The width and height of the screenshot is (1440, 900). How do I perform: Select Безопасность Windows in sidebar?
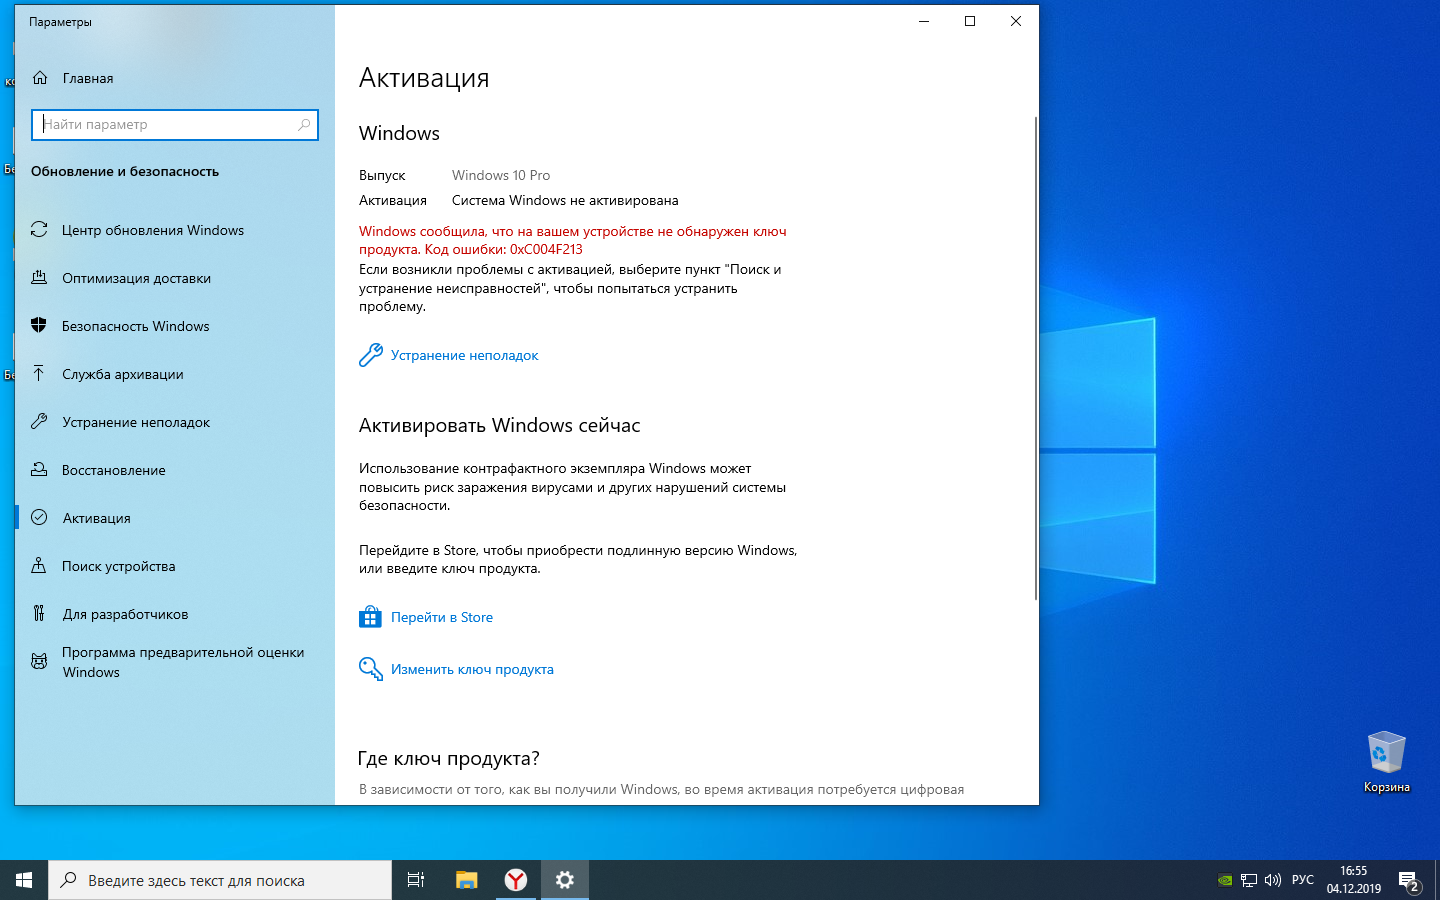coord(136,326)
